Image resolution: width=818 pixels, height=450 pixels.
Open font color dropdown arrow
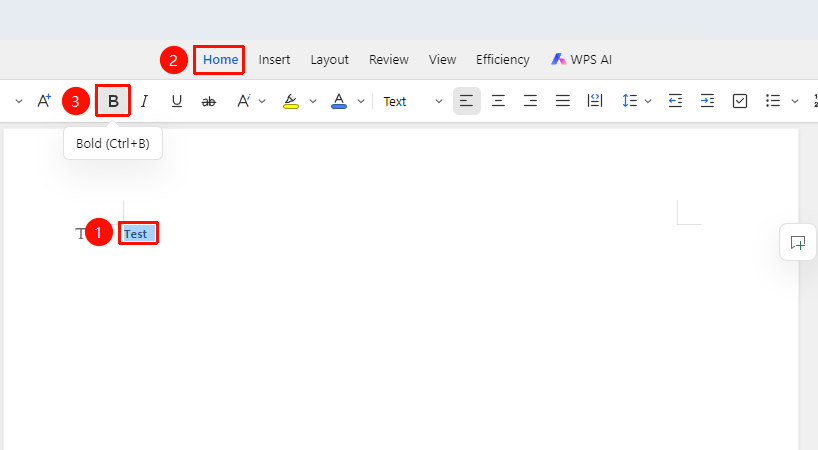360,101
